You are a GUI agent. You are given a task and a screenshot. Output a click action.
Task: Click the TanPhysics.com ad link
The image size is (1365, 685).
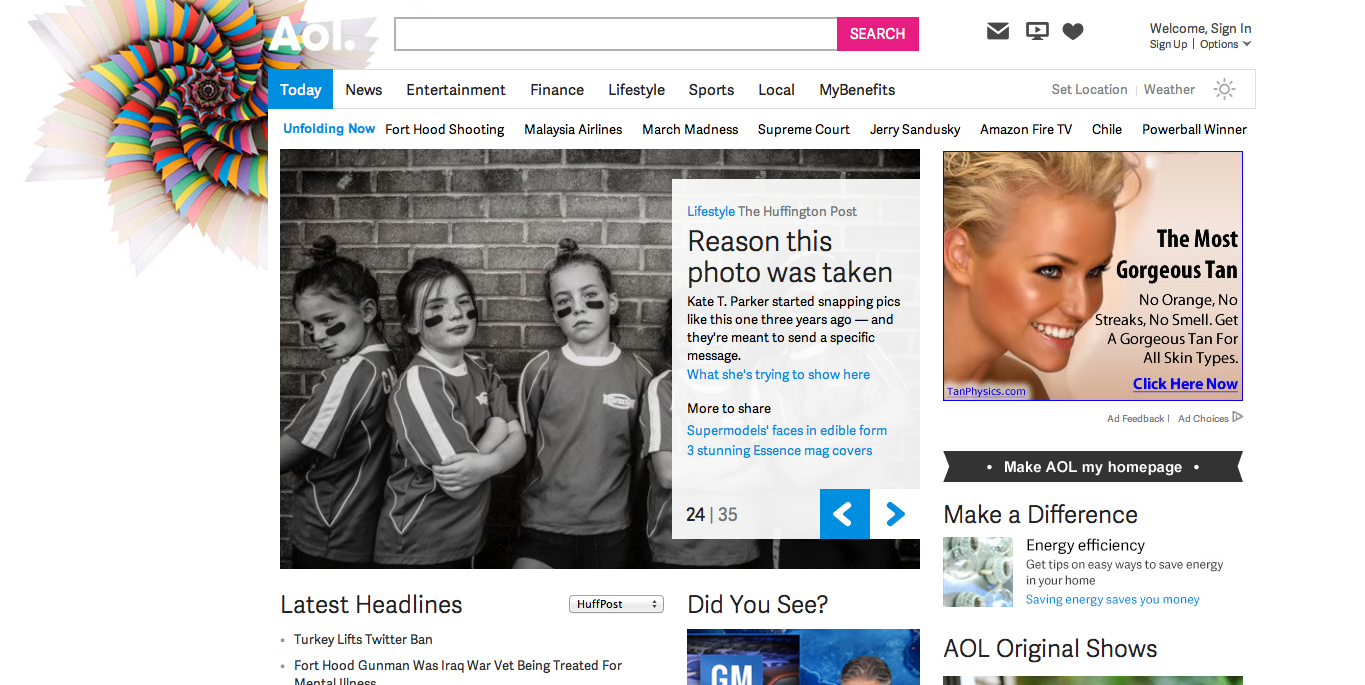click(x=986, y=391)
